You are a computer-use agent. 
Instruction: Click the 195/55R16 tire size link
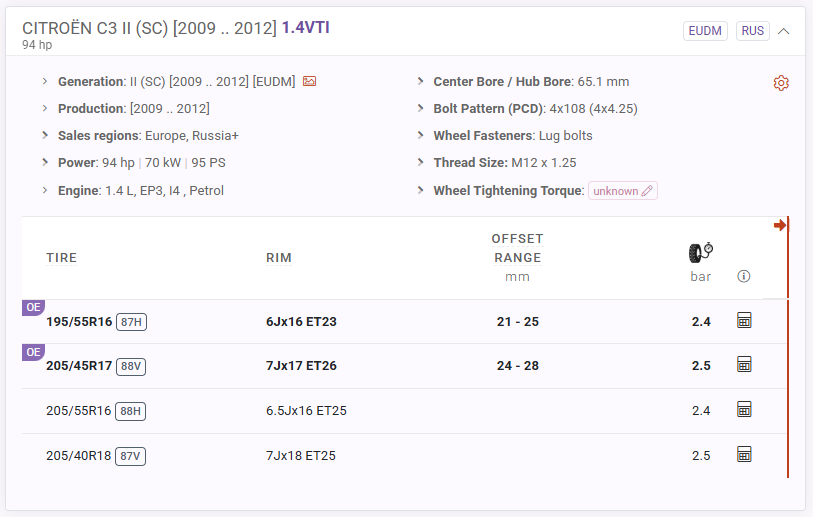tap(79, 321)
